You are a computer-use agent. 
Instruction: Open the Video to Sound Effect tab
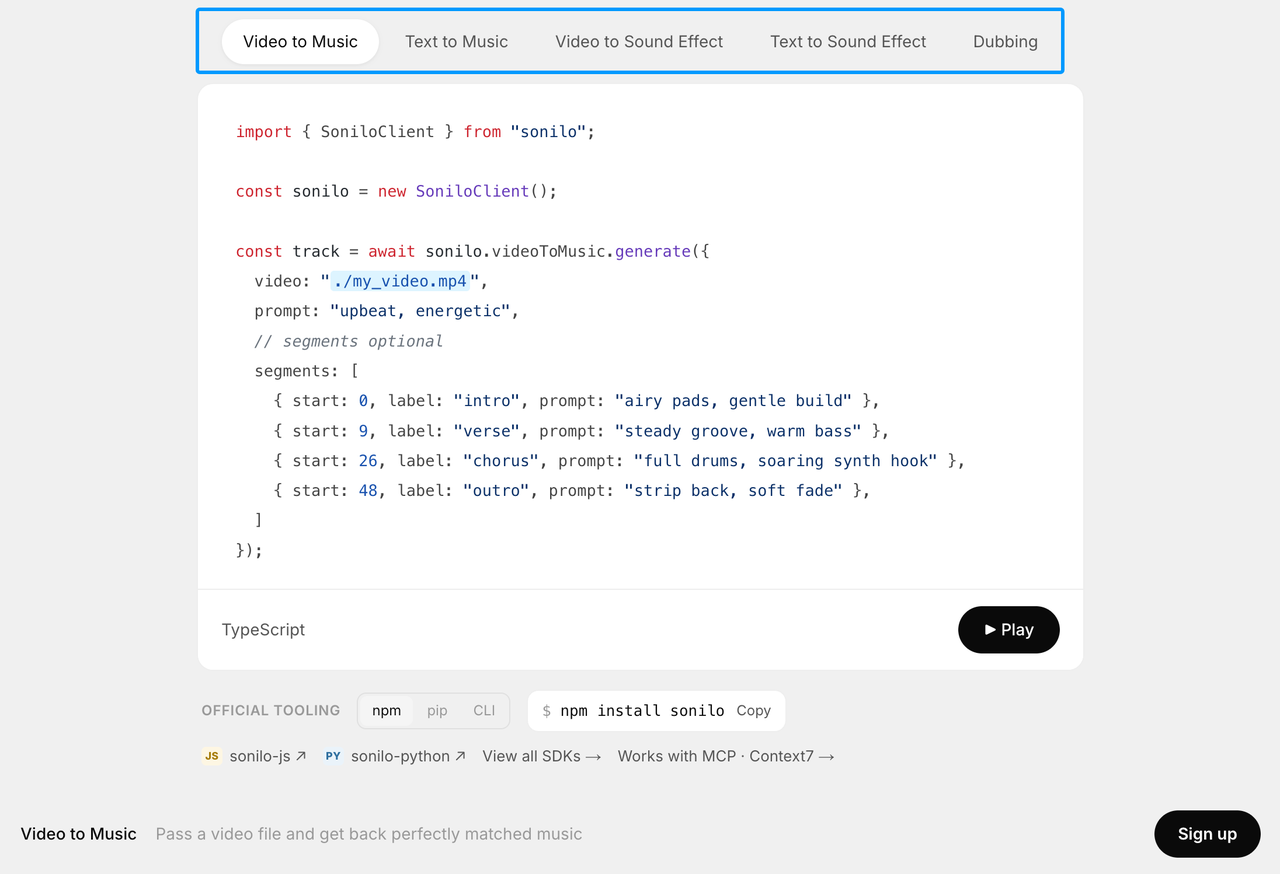(639, 42)
